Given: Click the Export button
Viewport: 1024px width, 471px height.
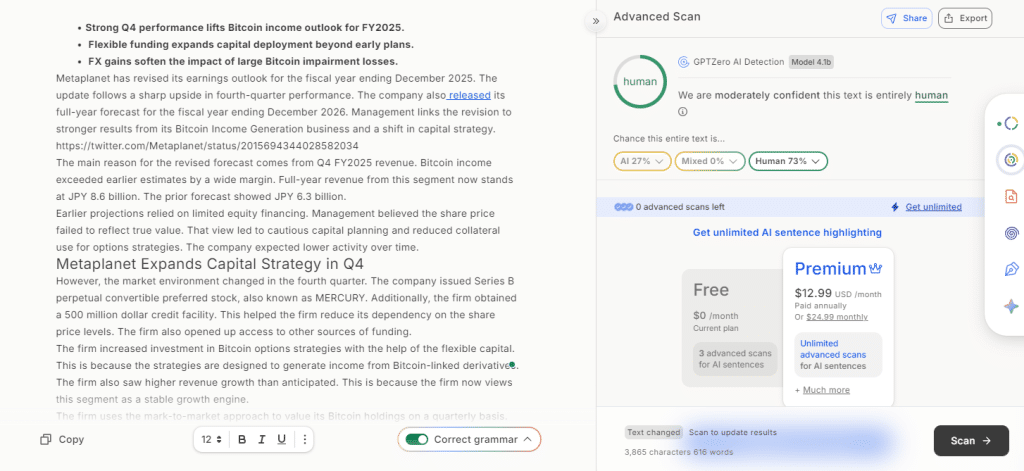Looking at the screenshot, I should coord(964,18).
